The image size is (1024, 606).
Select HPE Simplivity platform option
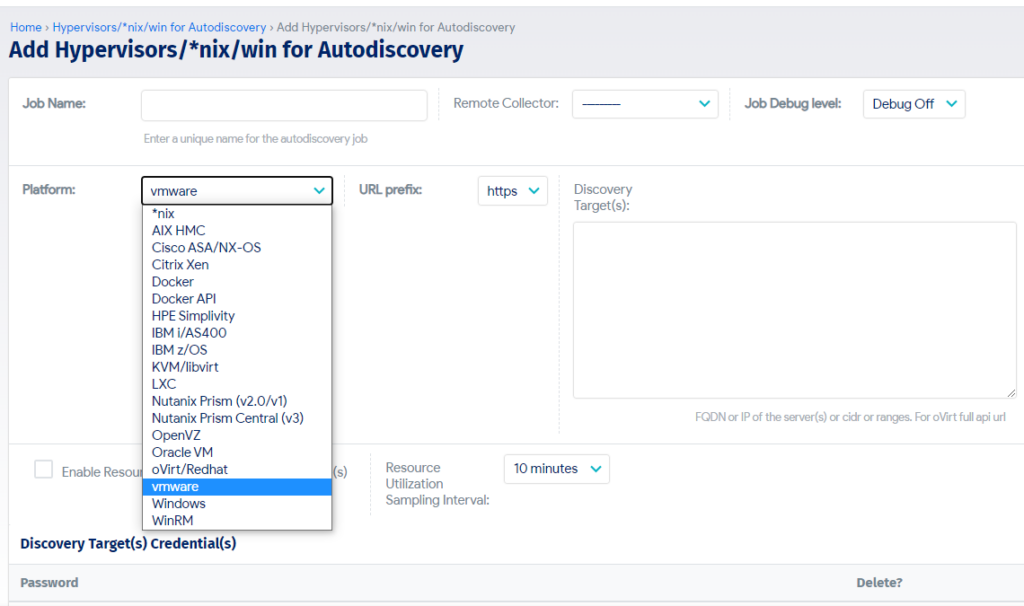click(237, 315)
